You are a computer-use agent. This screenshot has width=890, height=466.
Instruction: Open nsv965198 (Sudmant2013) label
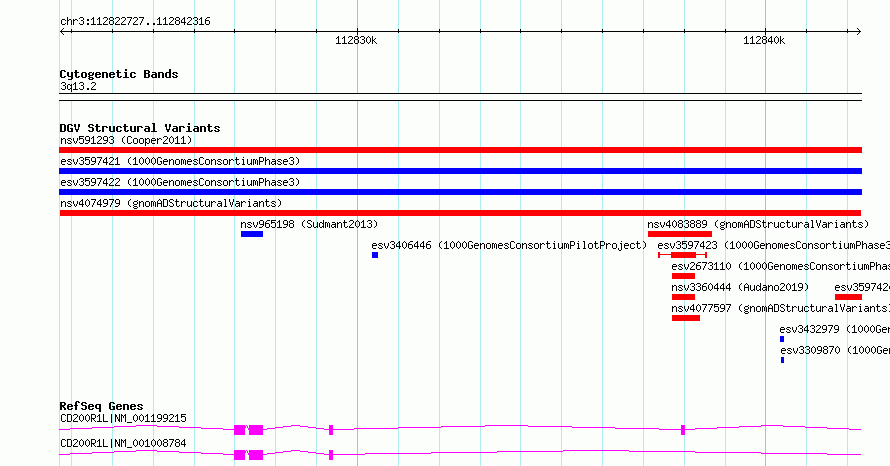tap(309, 224)
